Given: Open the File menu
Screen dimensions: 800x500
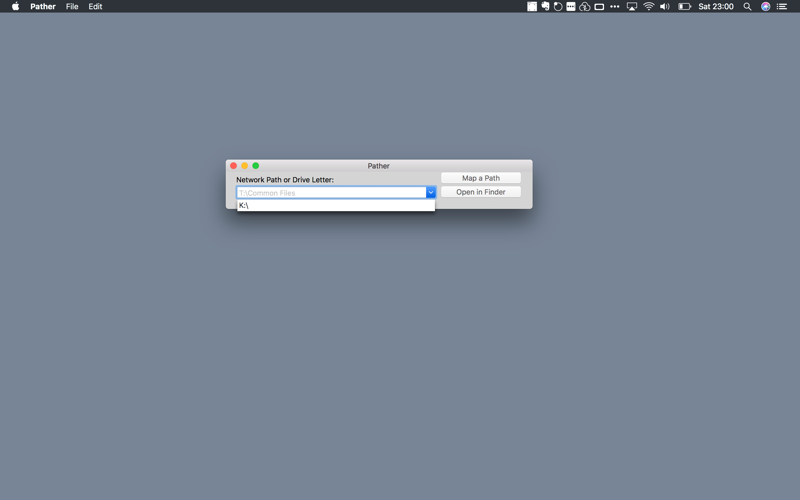Looking at the screenshot, I should [x=72, y=7].
